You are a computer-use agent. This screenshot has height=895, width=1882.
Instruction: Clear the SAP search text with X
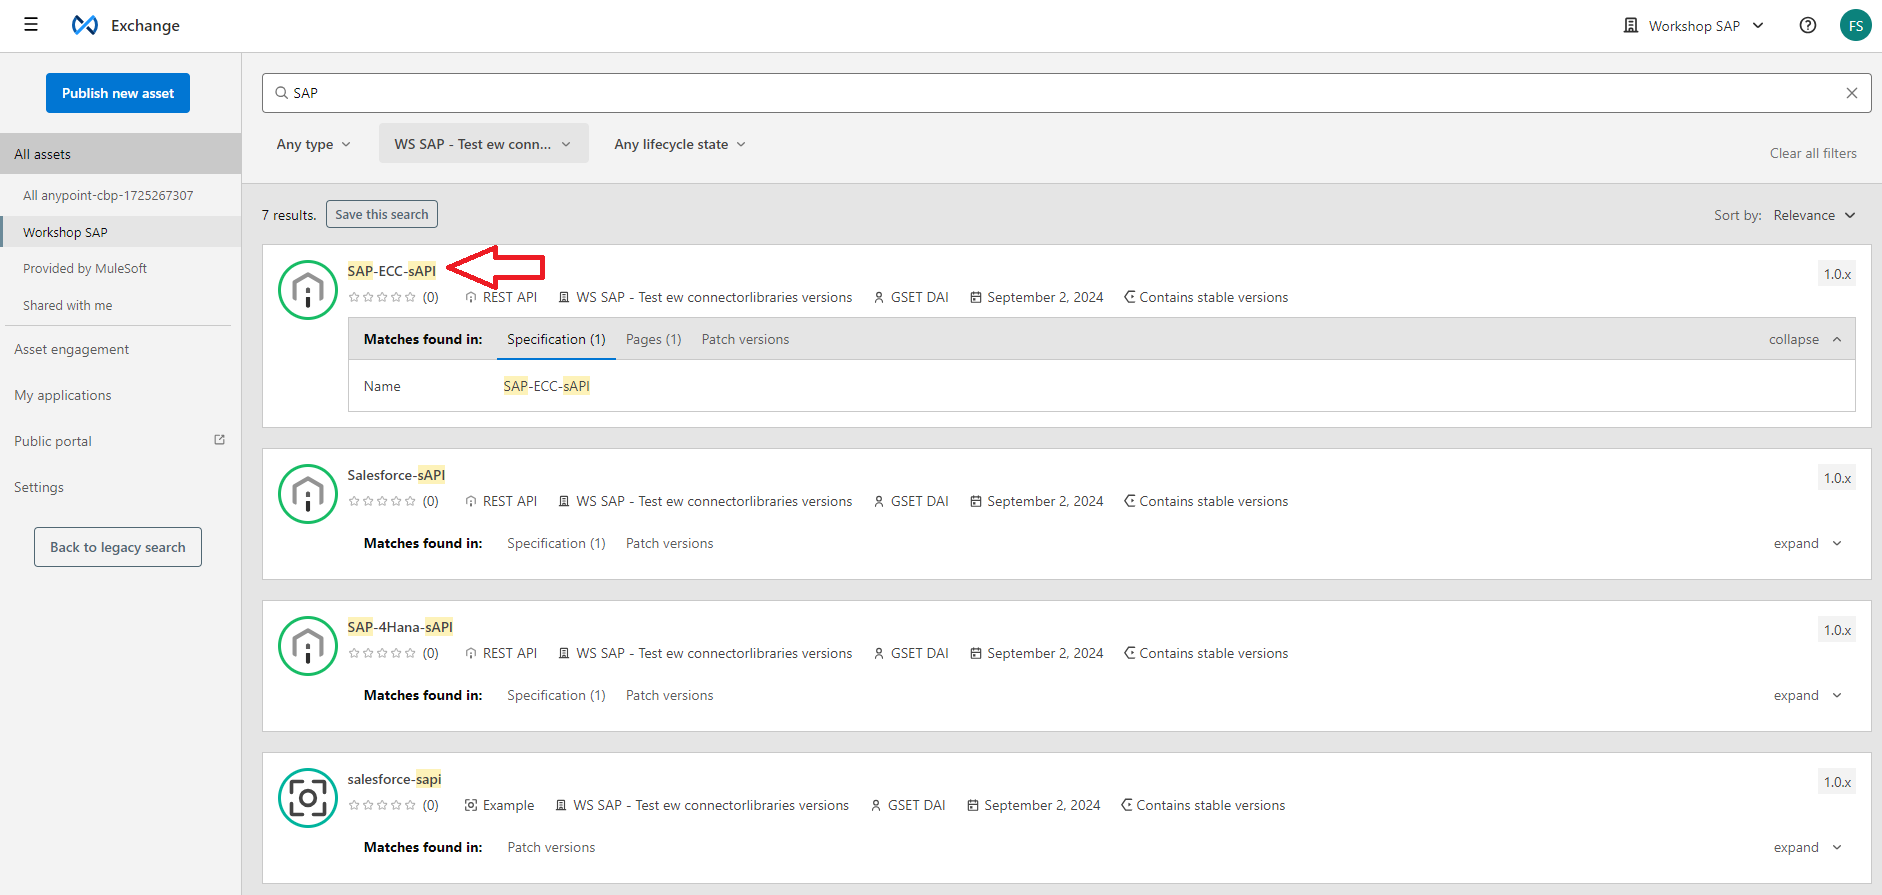[1852, 93]
